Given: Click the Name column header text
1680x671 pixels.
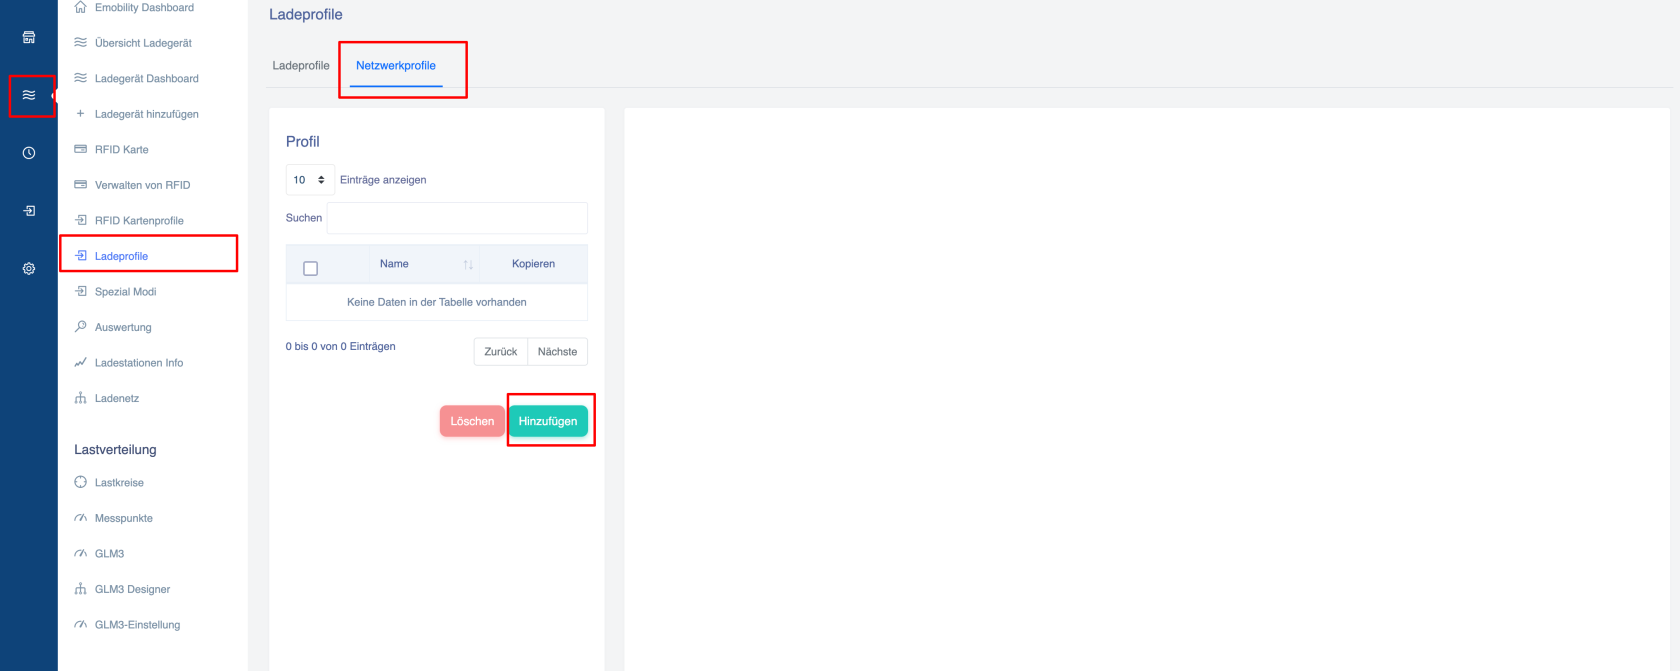Looking at the screenshot, I should [x=394, y=264].
